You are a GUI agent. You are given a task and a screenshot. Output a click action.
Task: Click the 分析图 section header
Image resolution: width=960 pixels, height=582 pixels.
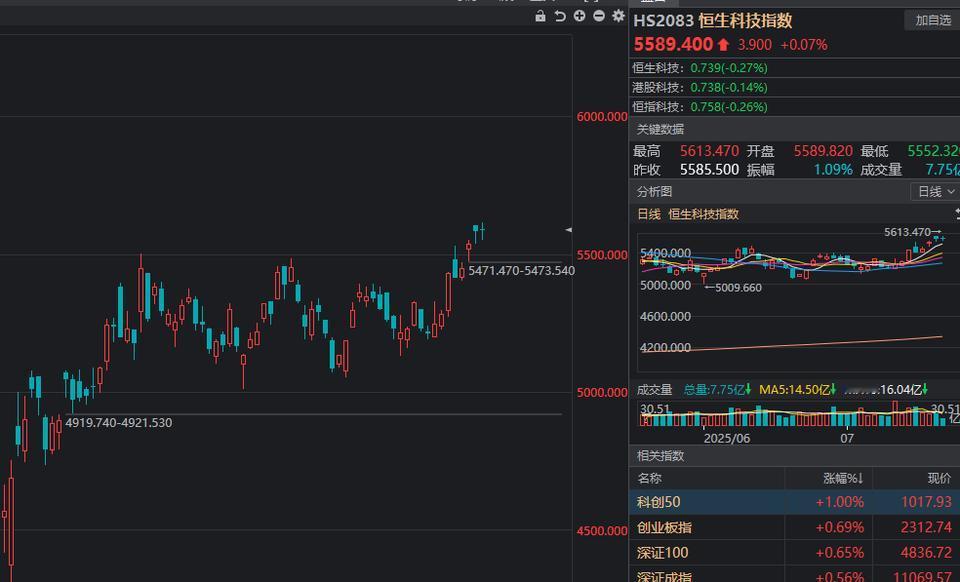654,192
